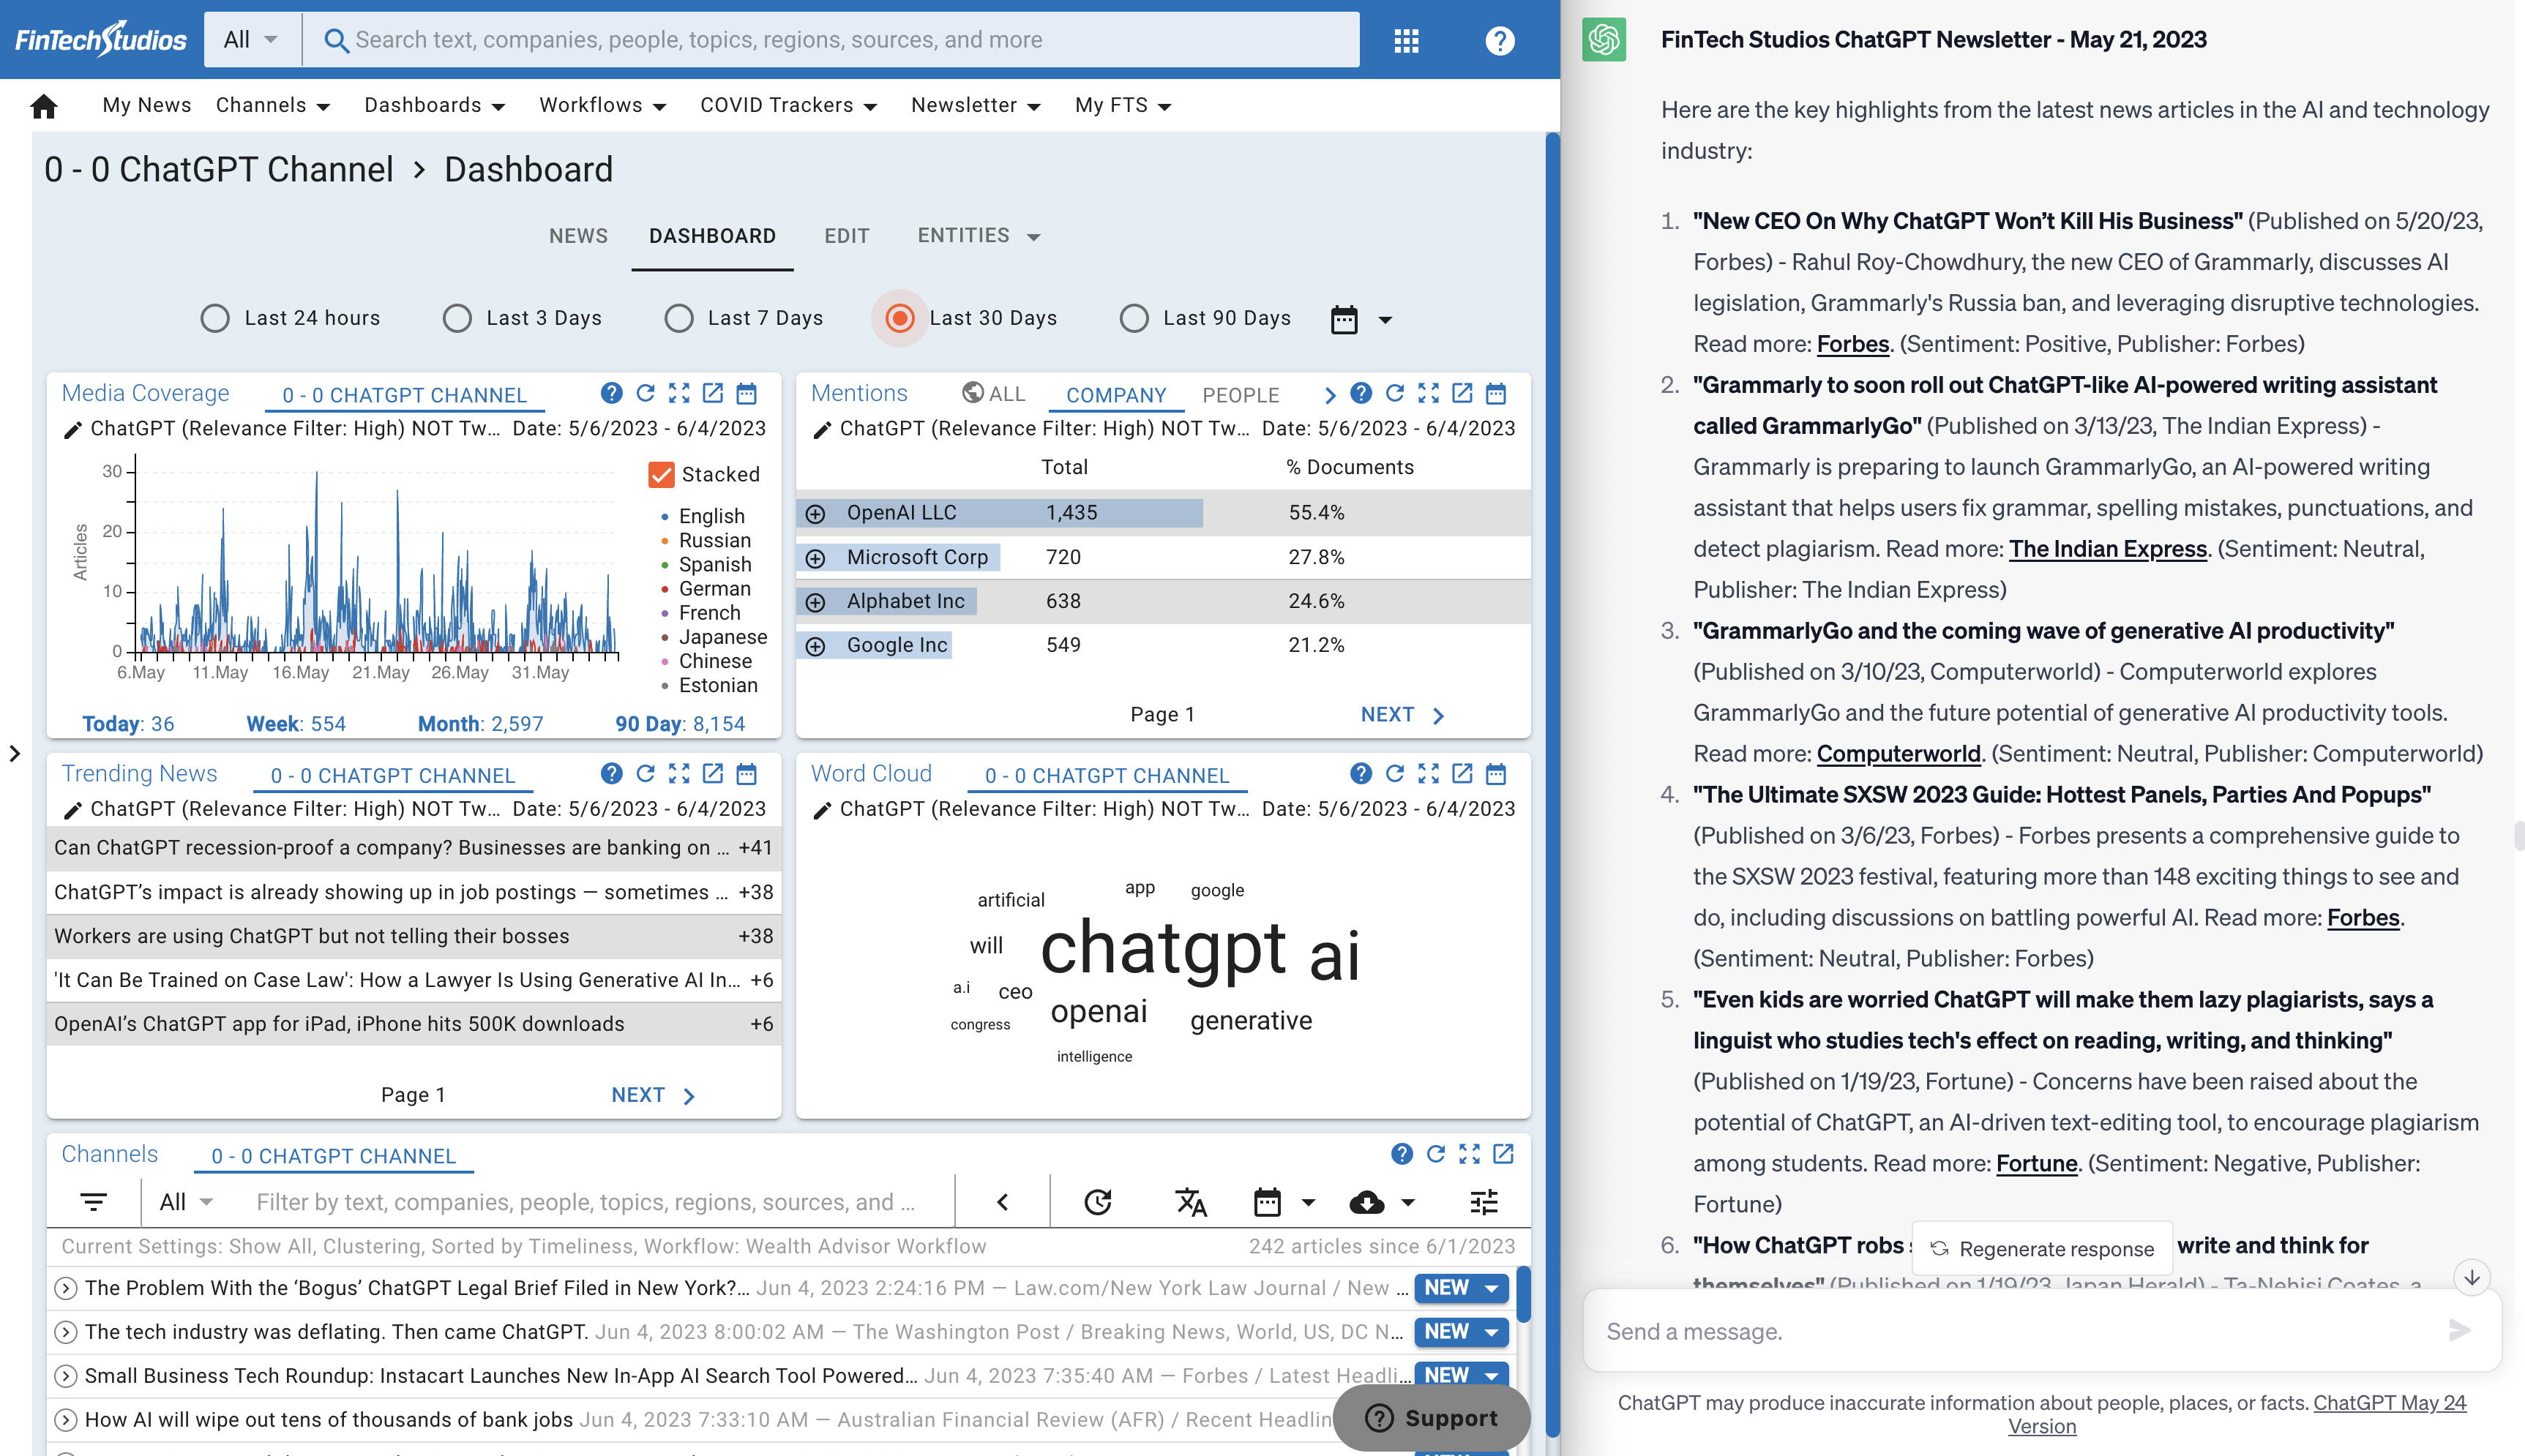Open Media Coverage widget calendar icon
This screenshot has height=1456, width=2525.
(747, 393)
